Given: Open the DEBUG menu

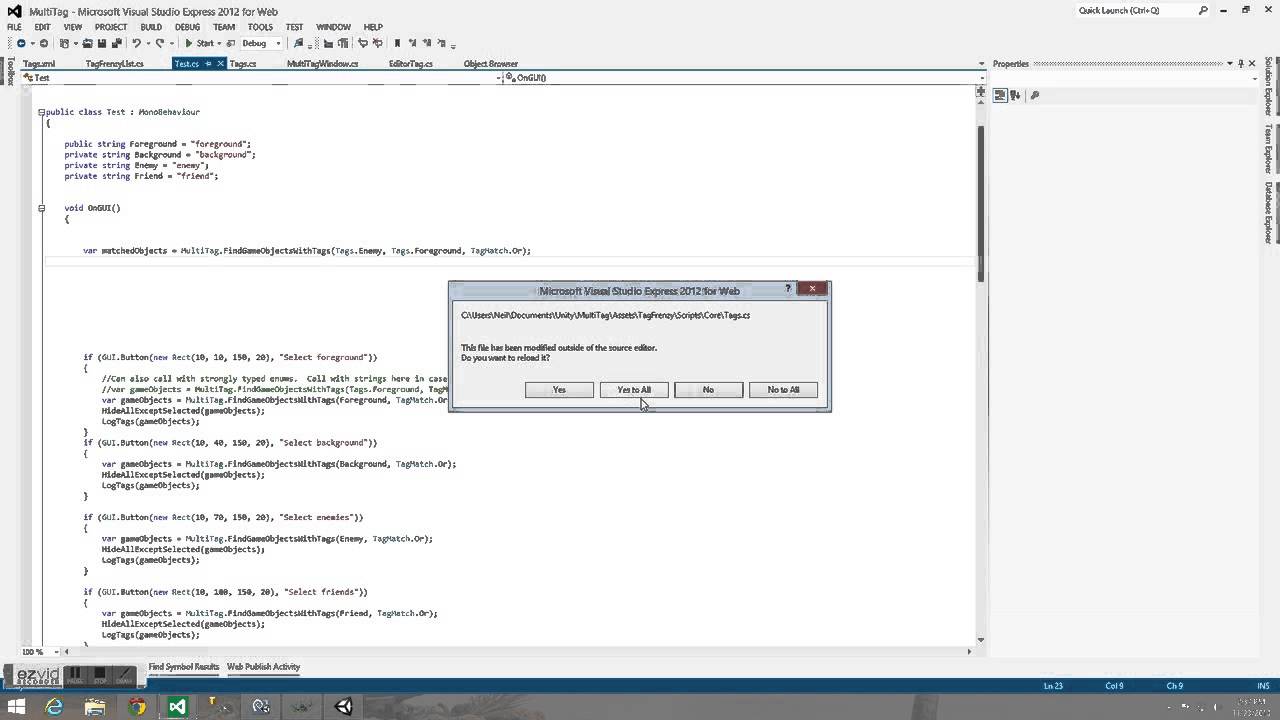Looking at the screenshot, I should click(188, 27).
